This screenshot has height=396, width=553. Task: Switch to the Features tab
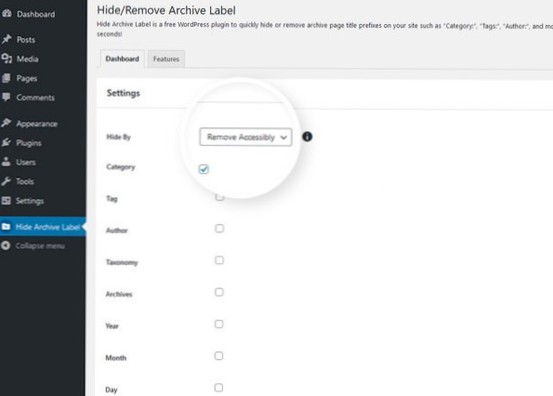tap(166, 59)
